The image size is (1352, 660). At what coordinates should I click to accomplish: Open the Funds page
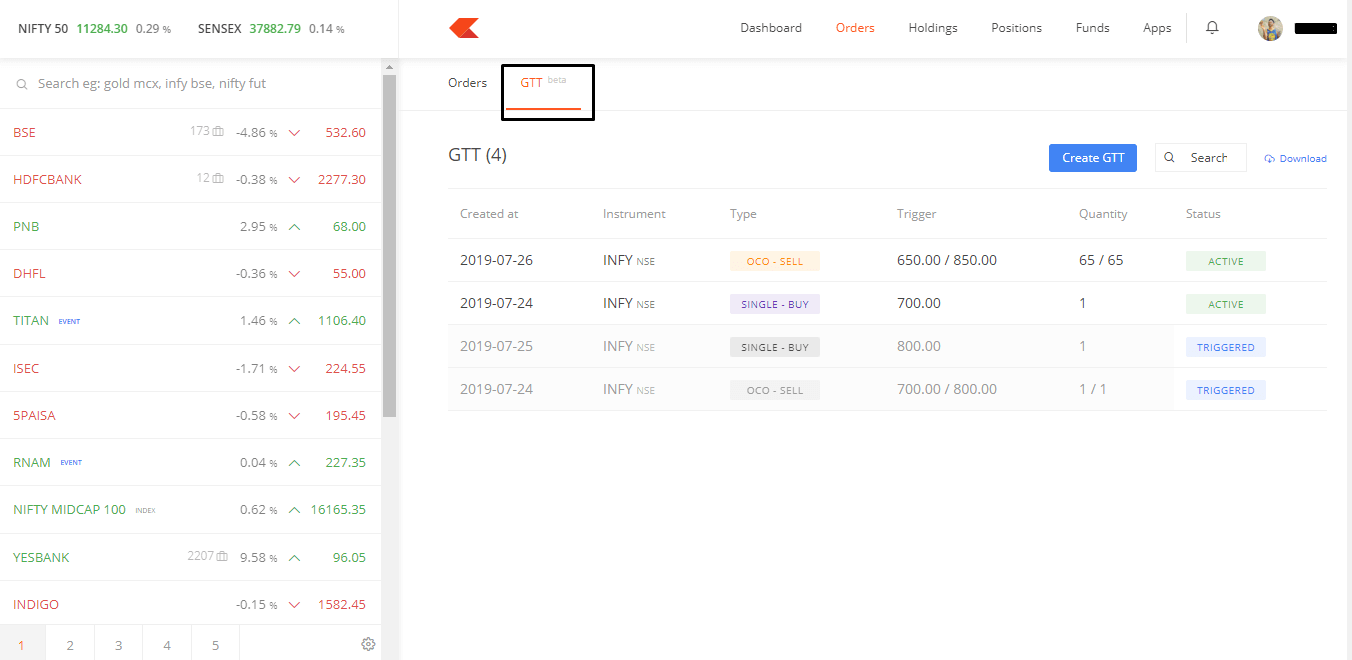click(1092, 28)
